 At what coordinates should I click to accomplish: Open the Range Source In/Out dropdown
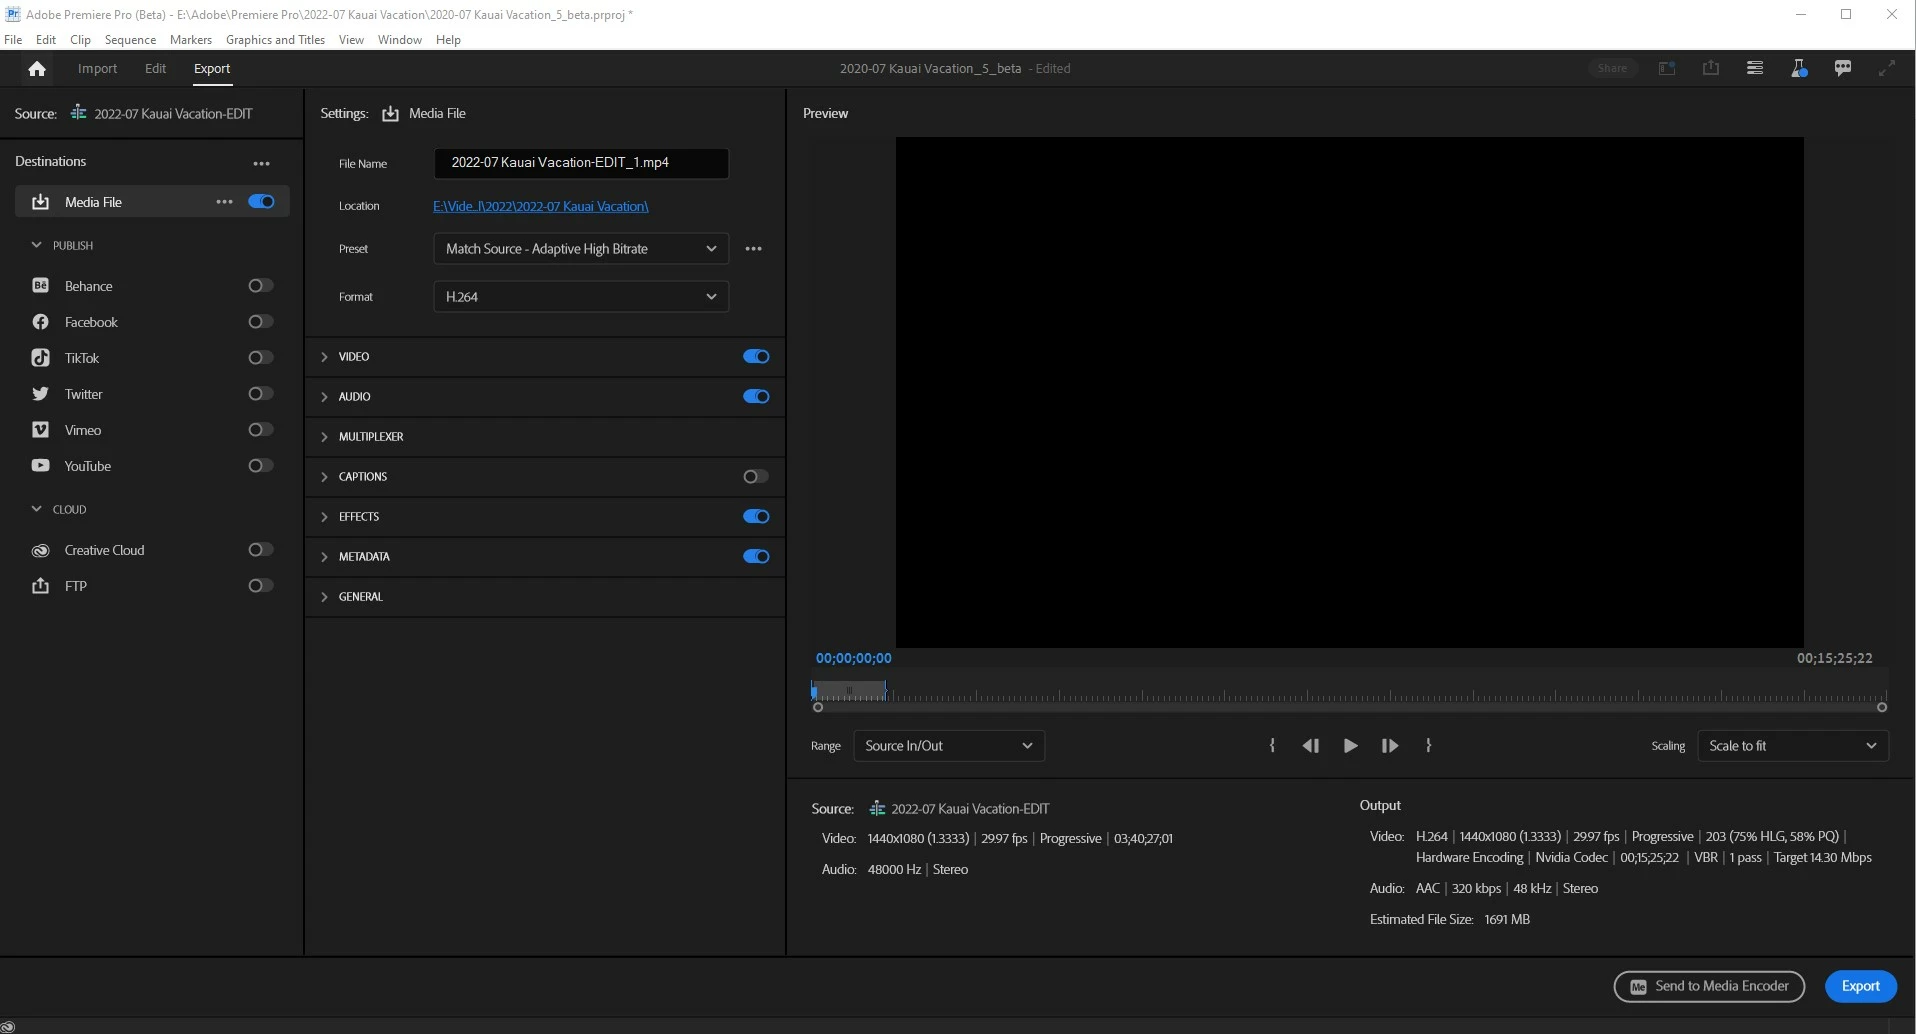[949, 746]
